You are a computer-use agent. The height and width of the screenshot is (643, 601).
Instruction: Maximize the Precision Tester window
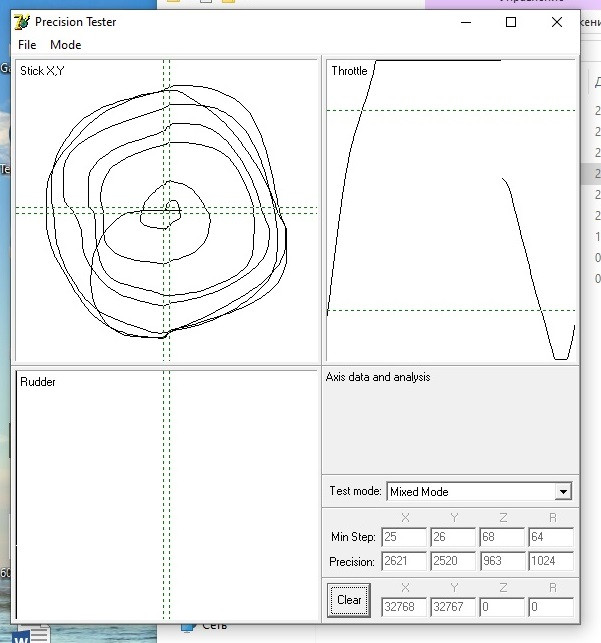511,22
